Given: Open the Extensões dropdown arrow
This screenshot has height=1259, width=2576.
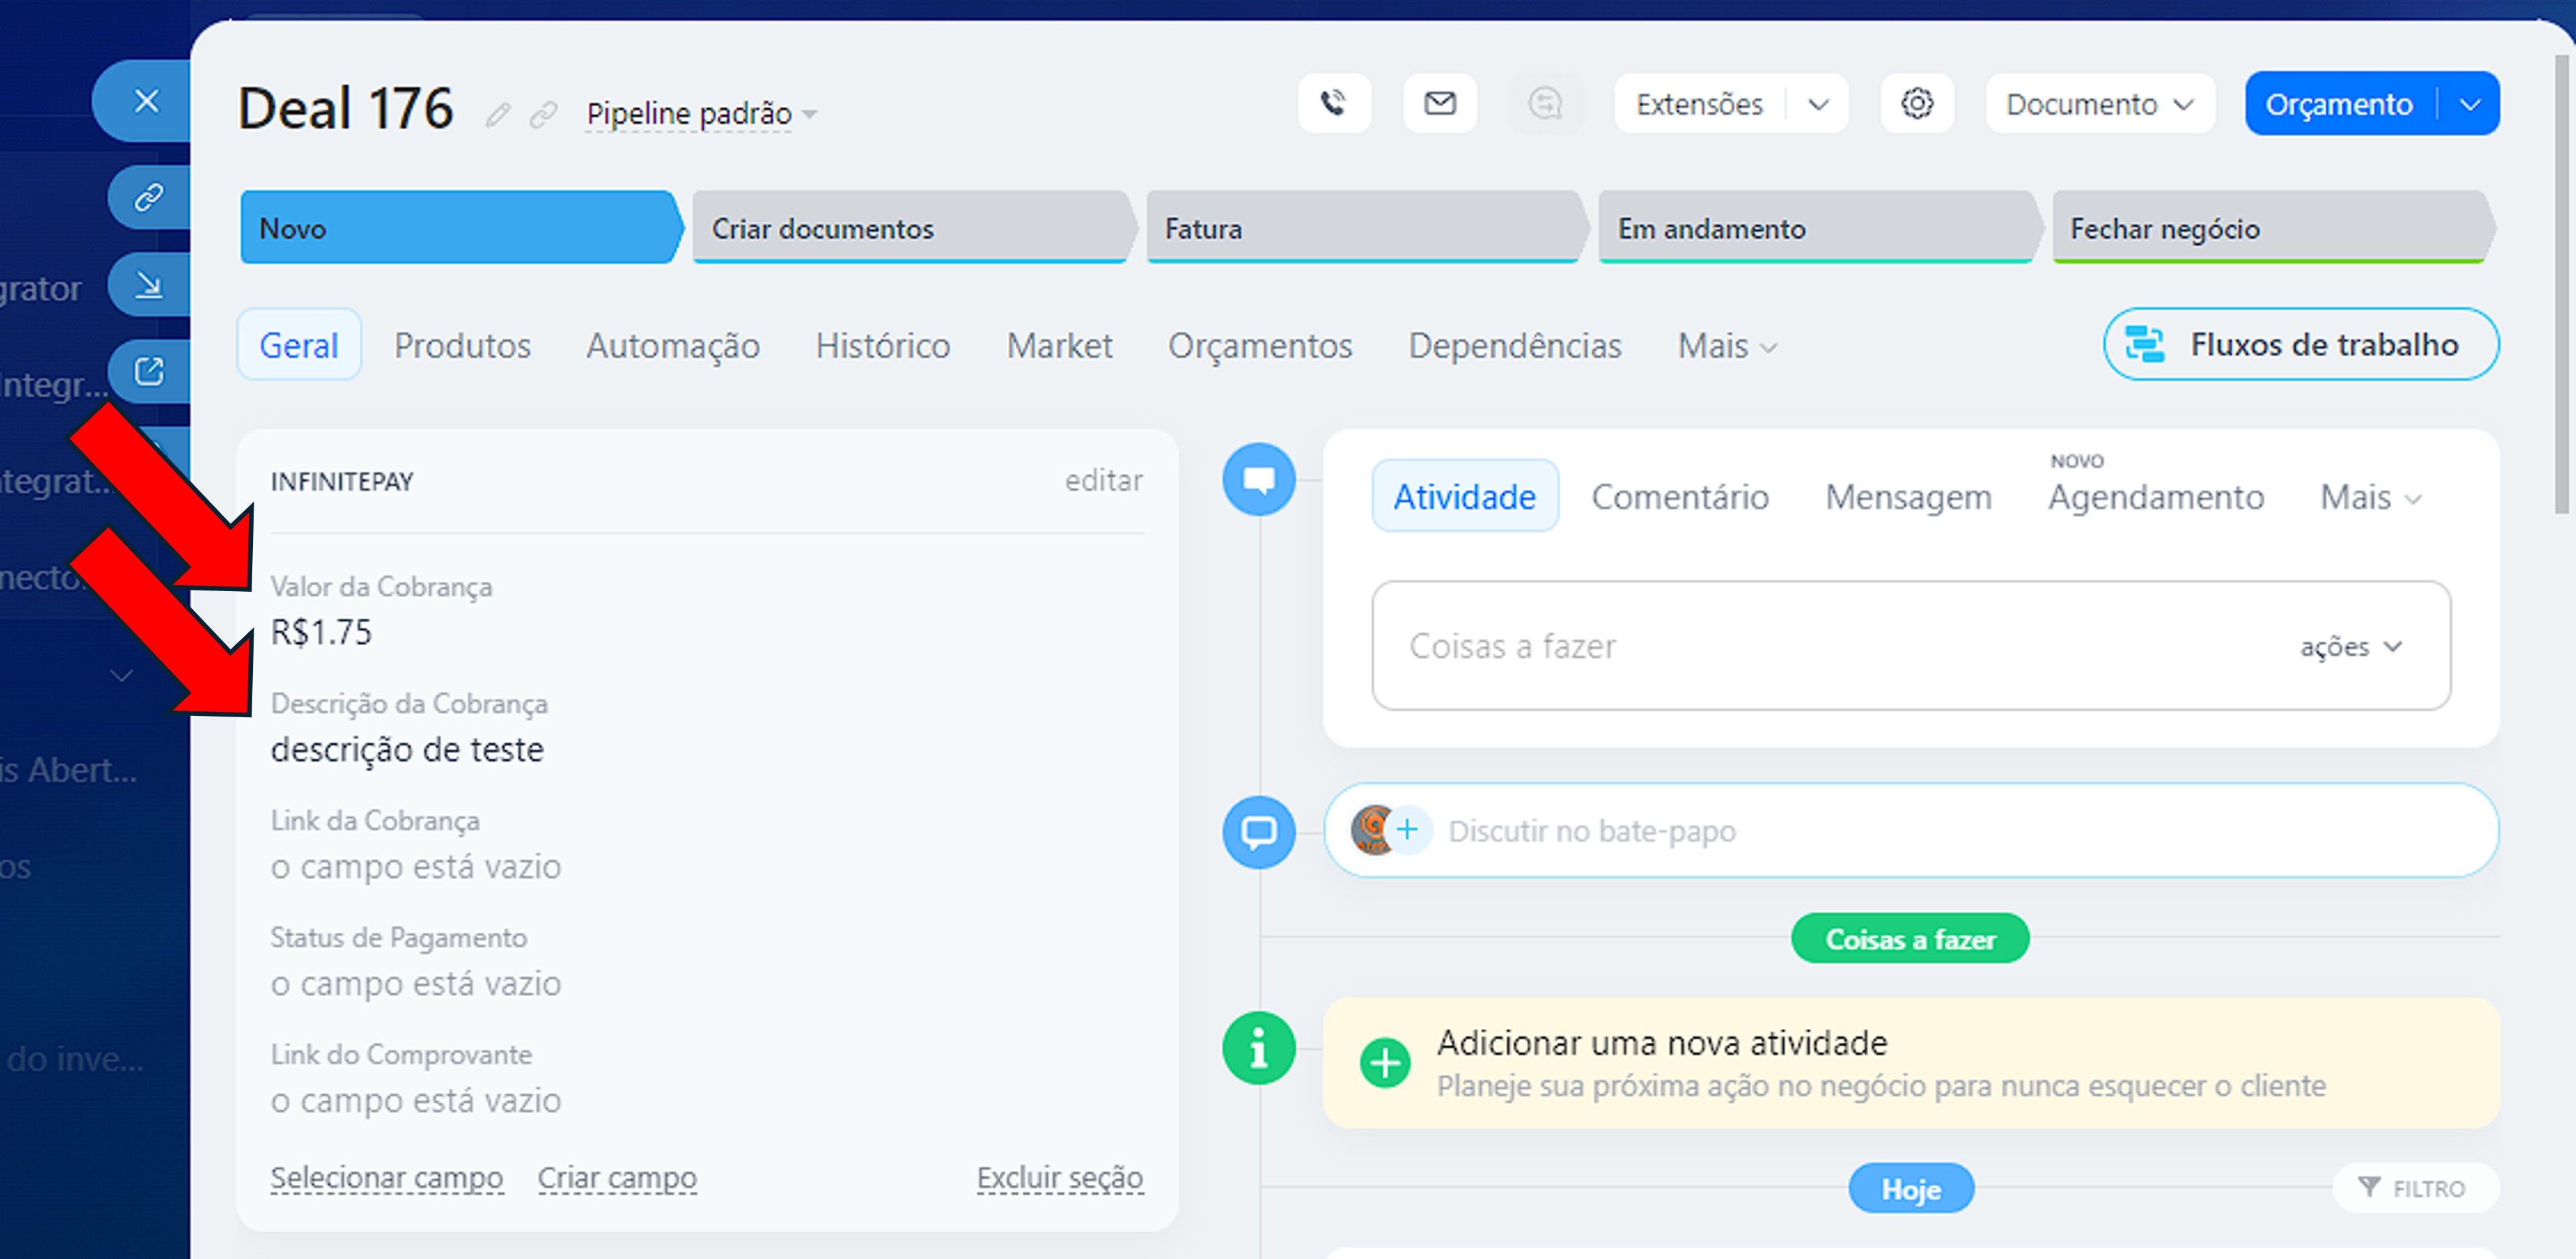Looking at the screenshot, I should point(1818,104).
